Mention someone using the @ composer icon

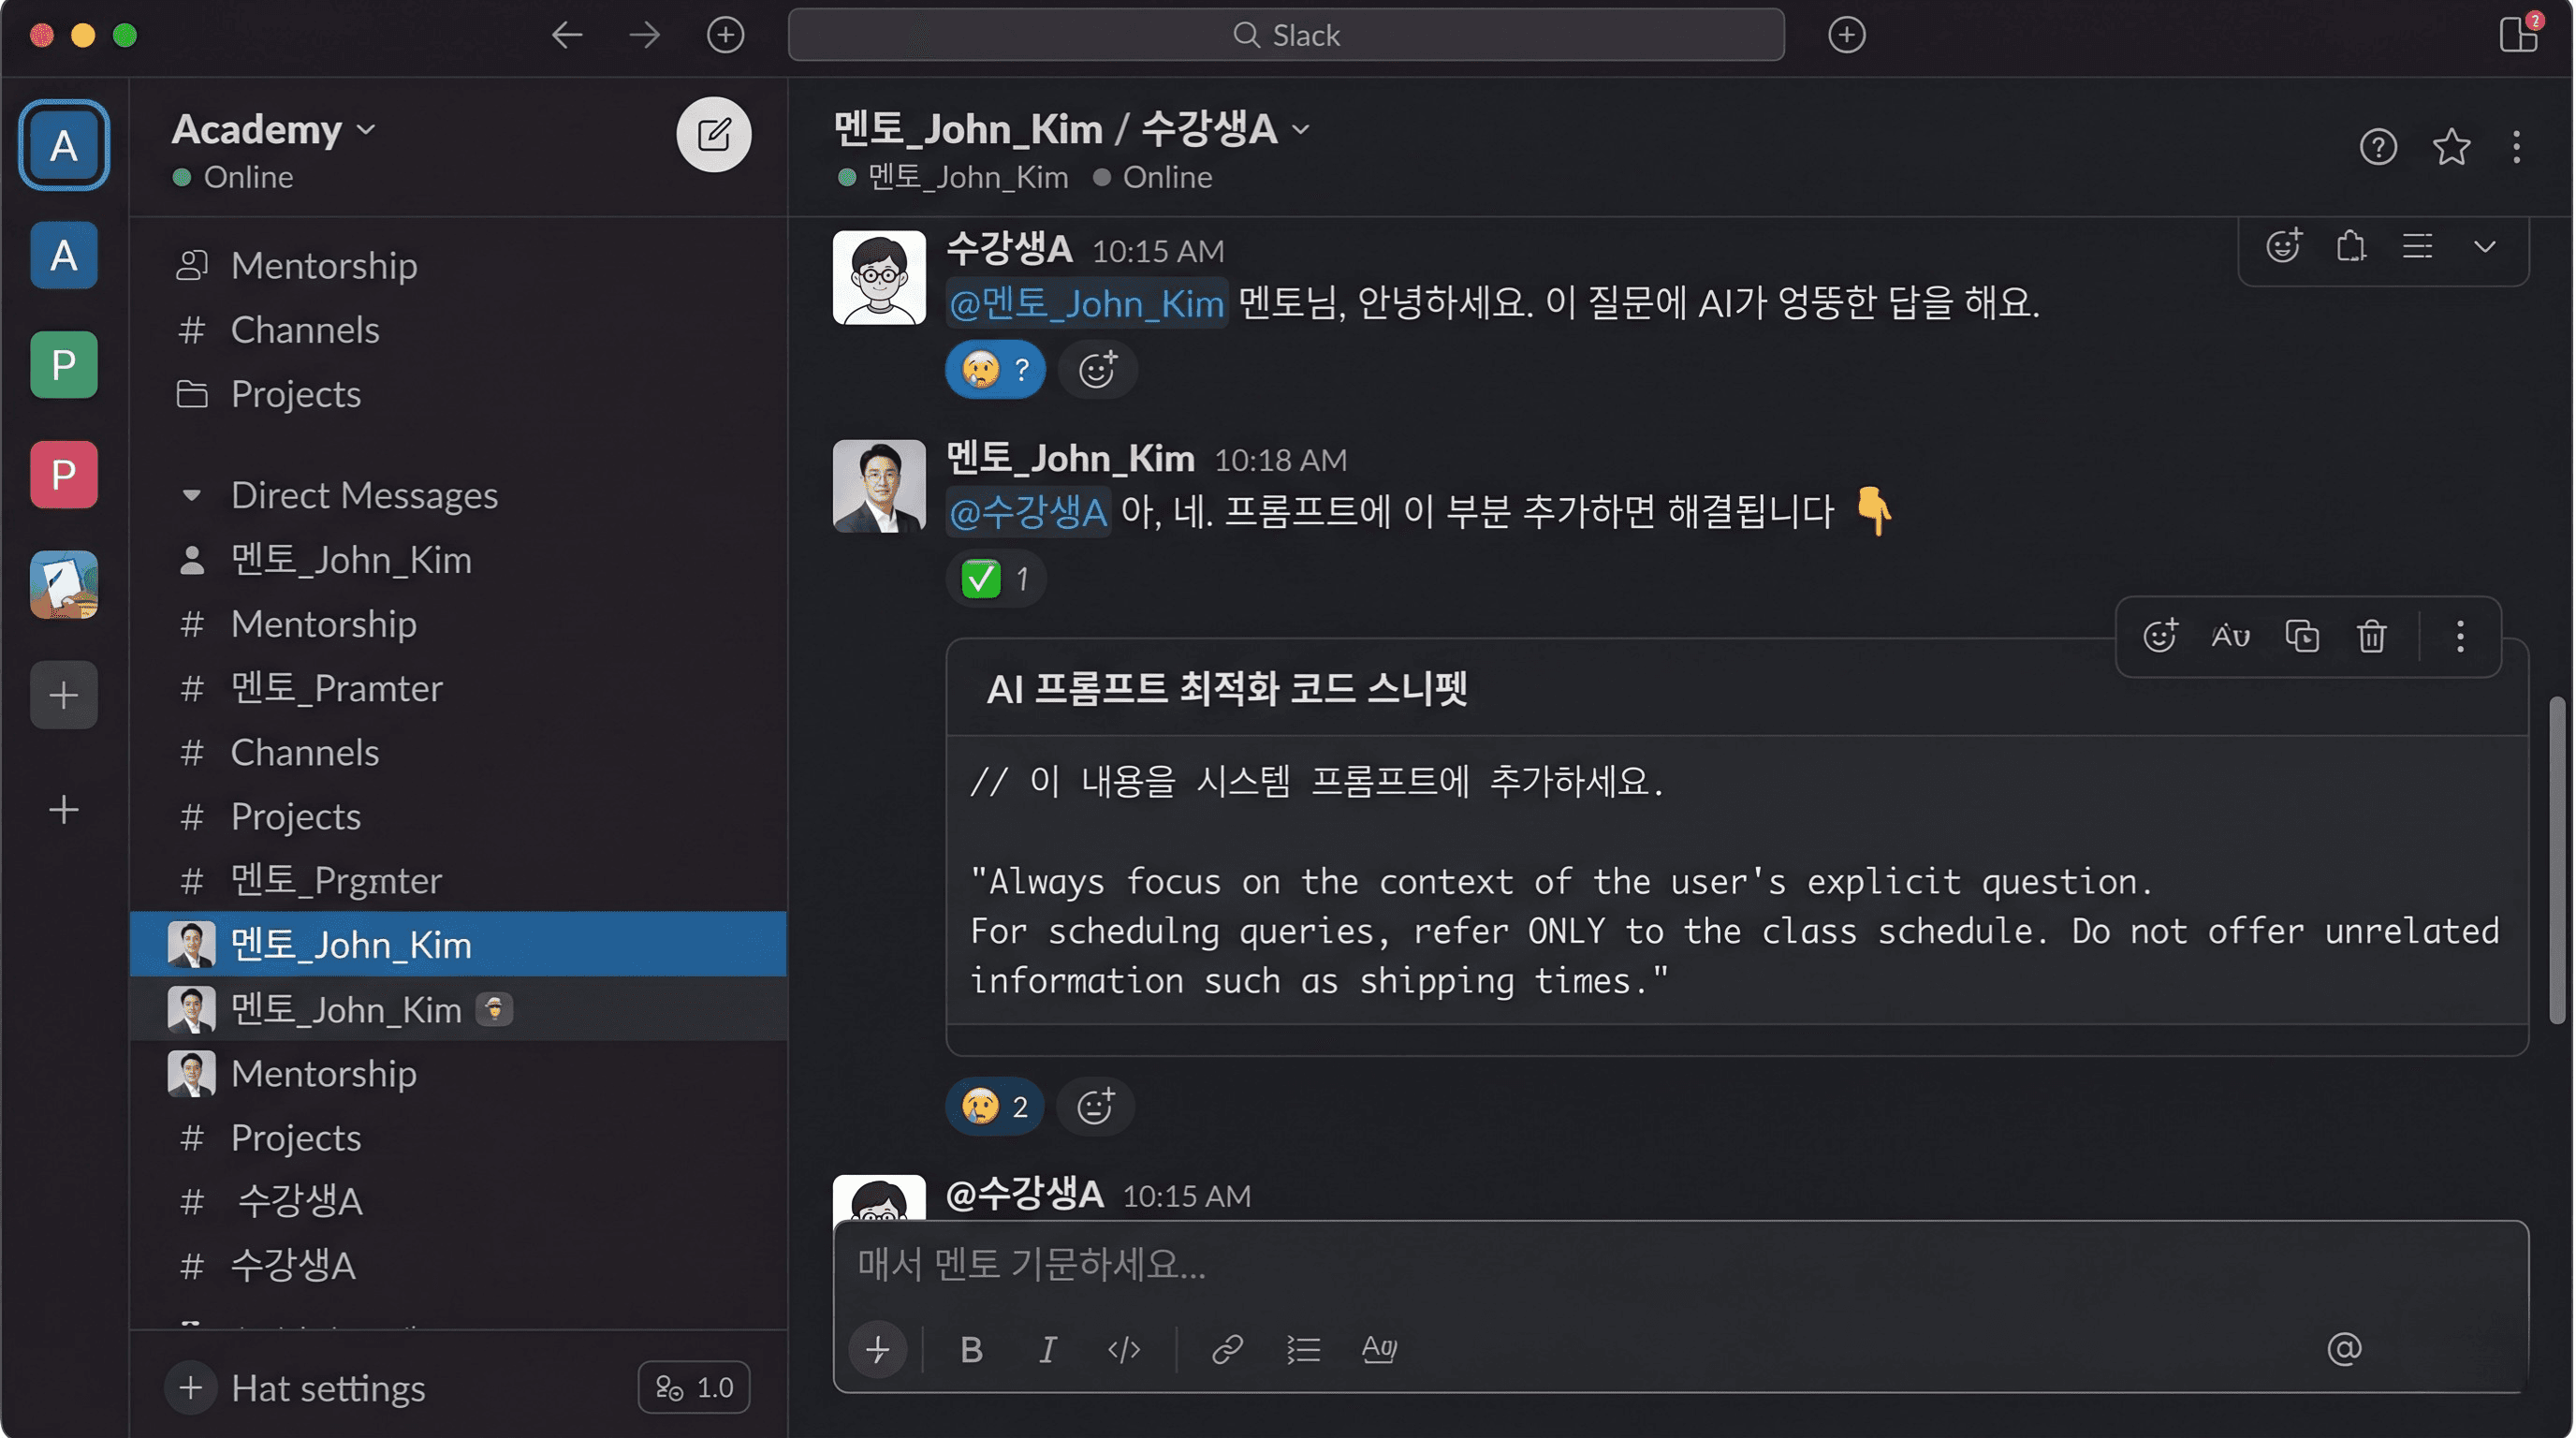(2345, 1349)
